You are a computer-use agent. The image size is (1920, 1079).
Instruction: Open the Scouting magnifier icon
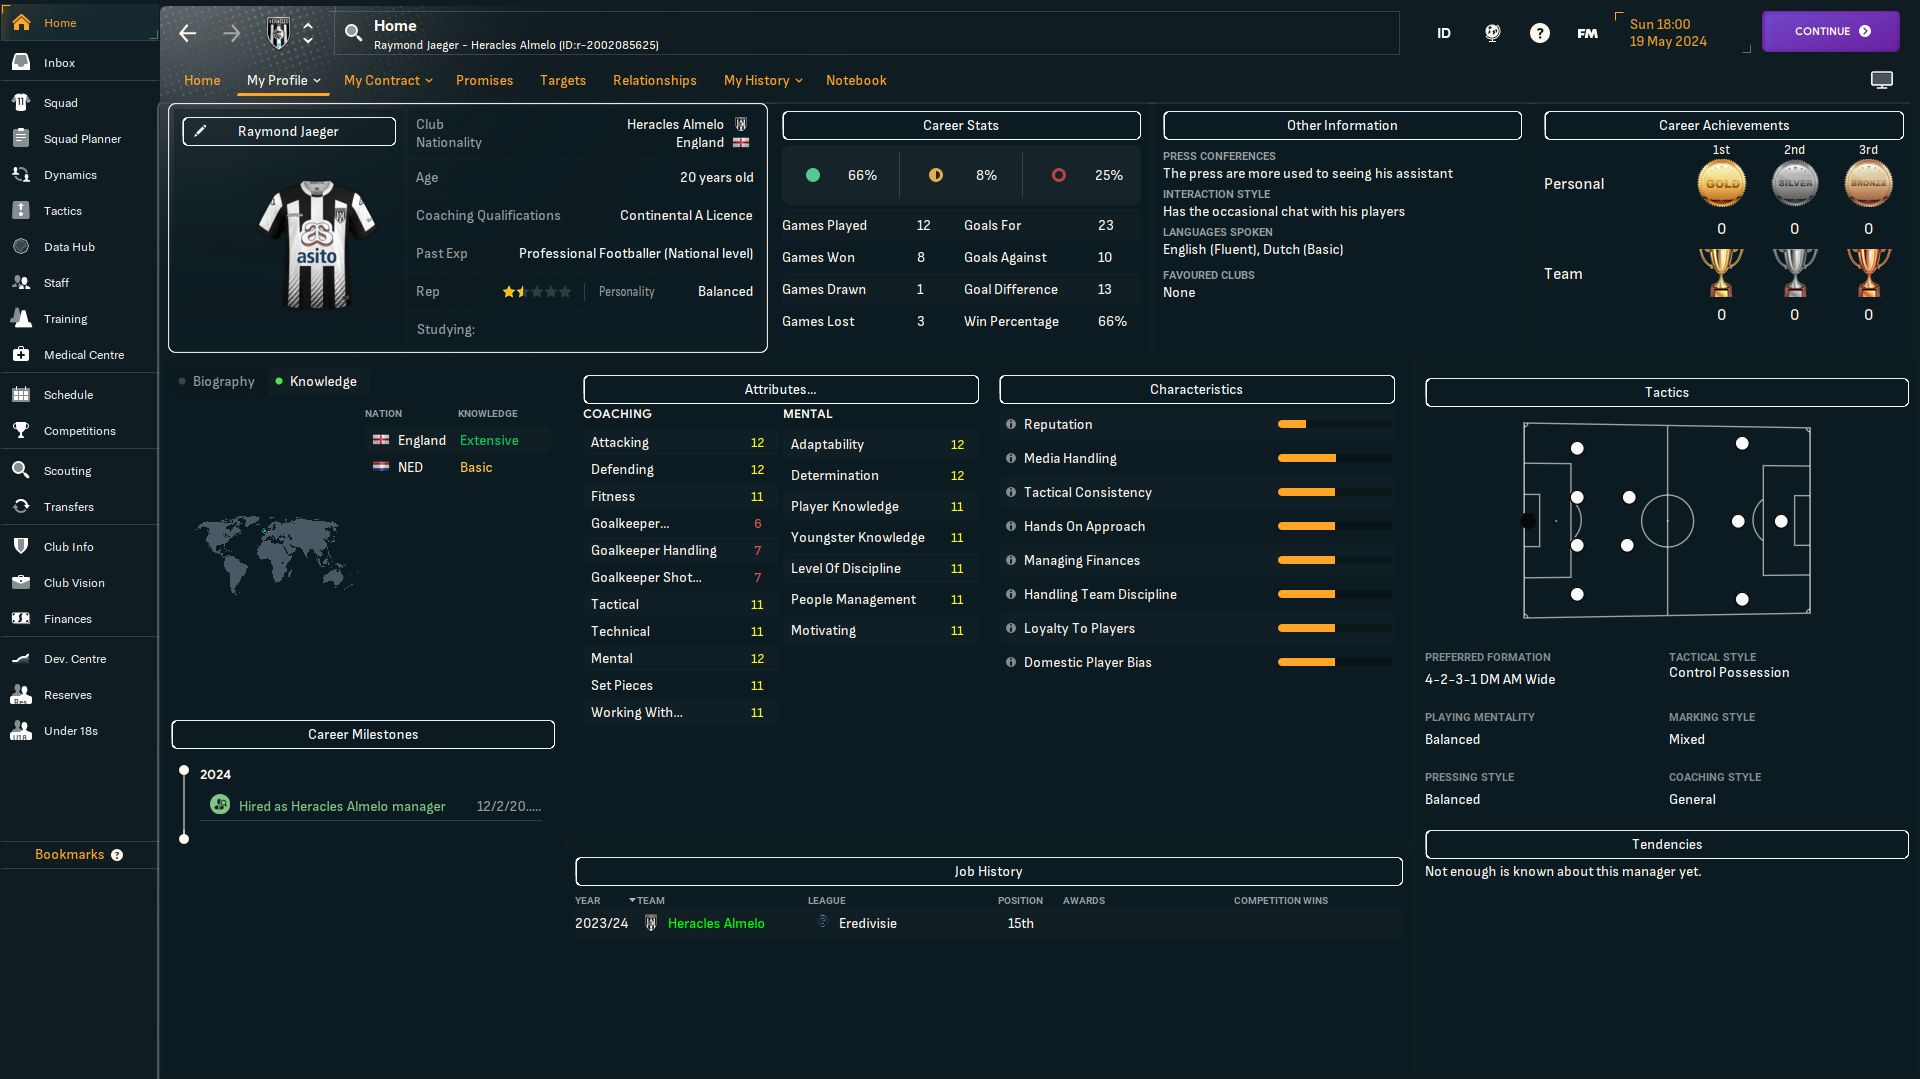tap(21, 470)
